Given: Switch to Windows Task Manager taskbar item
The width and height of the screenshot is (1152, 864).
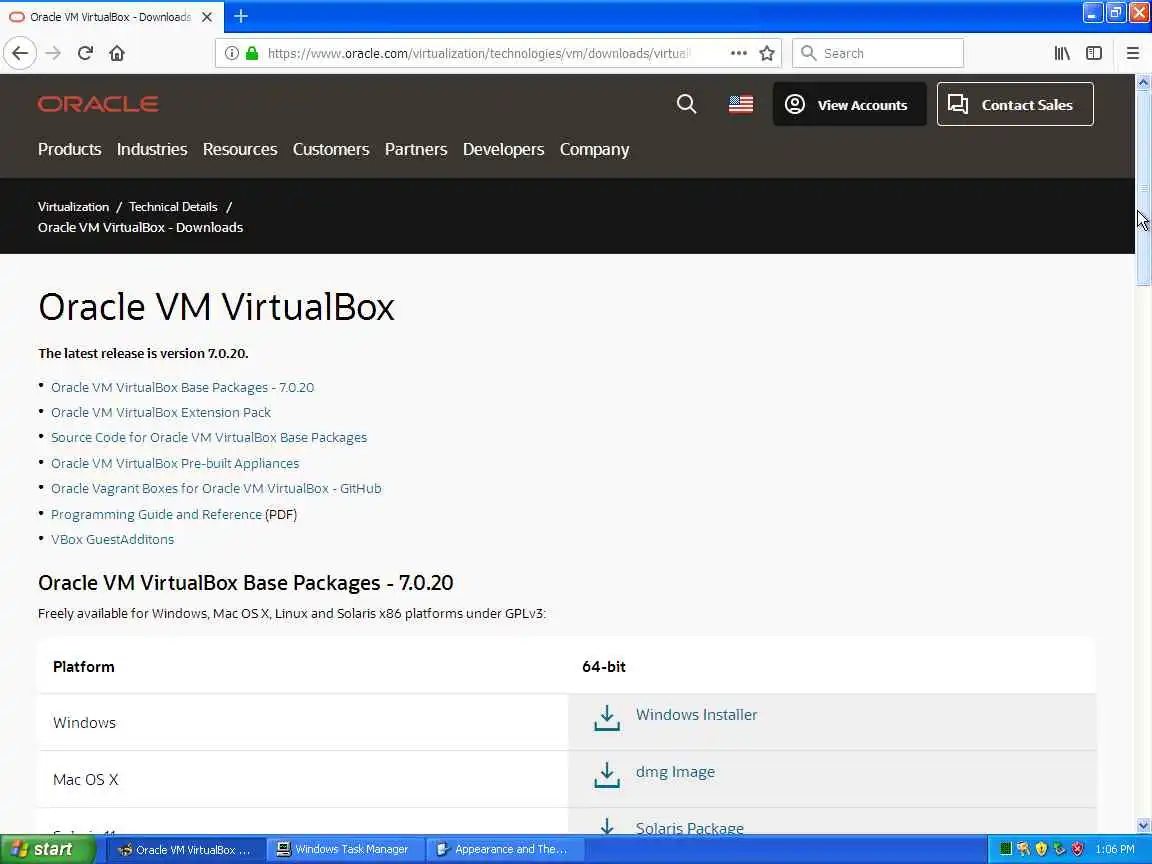Looking at the screenshot, I should click(344, 849).
